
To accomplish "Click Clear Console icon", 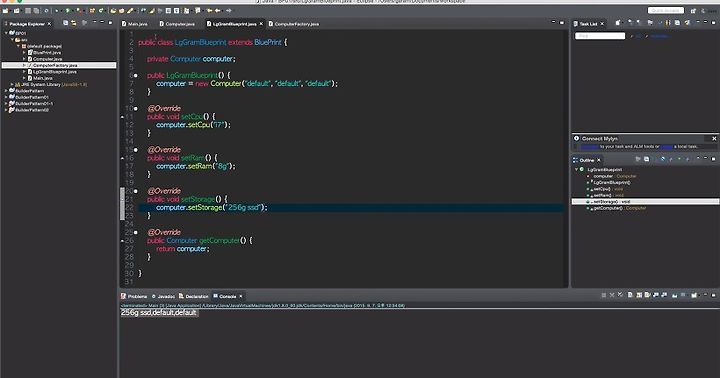I will [x=630, y=295].
